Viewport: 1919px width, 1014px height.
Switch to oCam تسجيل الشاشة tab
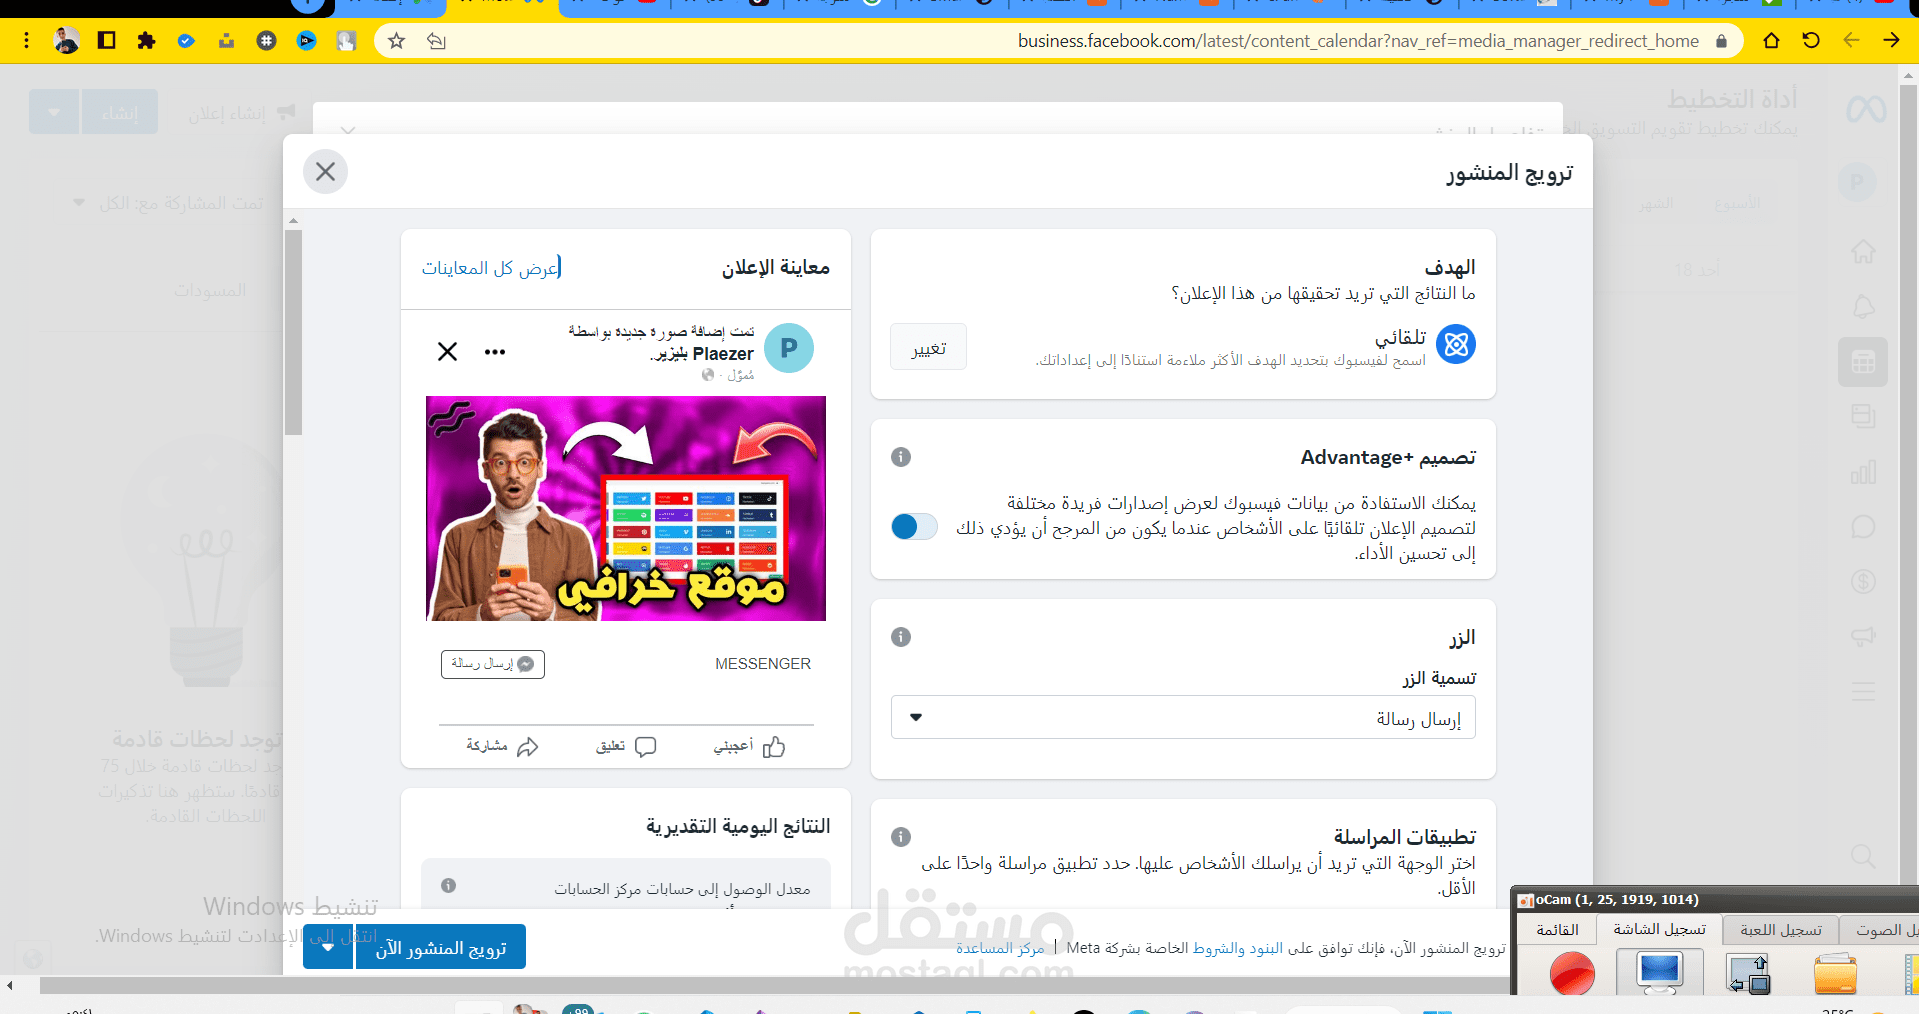pos(1660,930)
